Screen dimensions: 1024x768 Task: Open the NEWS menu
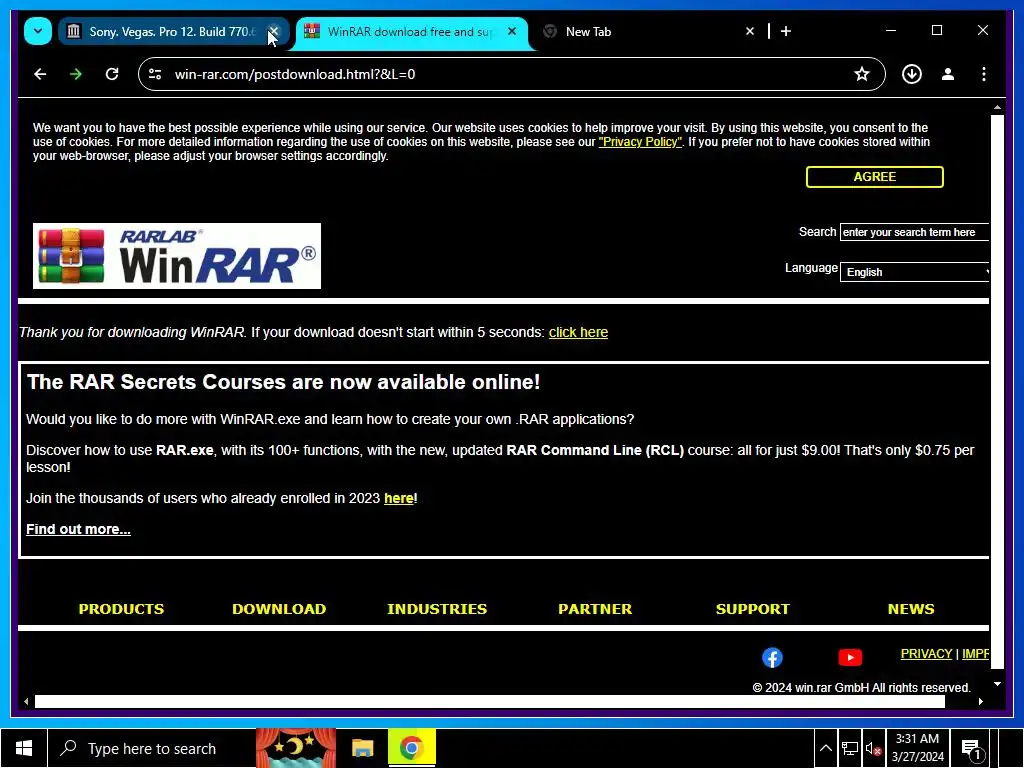pyautogui.click(x=911, y=609)
